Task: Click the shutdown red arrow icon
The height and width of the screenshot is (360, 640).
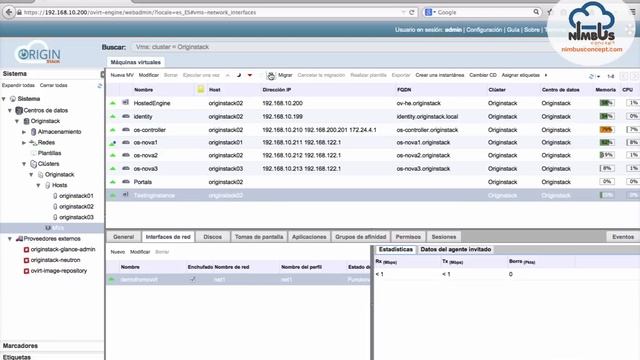Action: coord(250,75)
